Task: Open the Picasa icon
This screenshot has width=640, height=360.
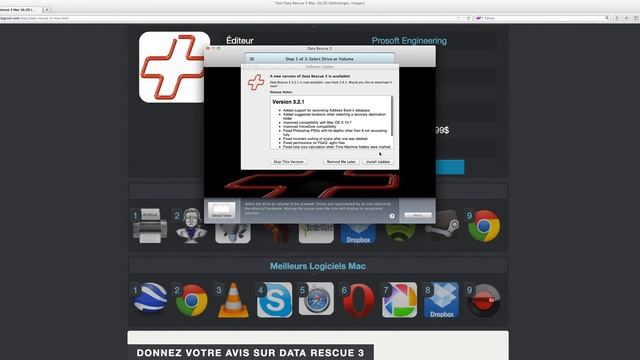Action: pos(400,300)
